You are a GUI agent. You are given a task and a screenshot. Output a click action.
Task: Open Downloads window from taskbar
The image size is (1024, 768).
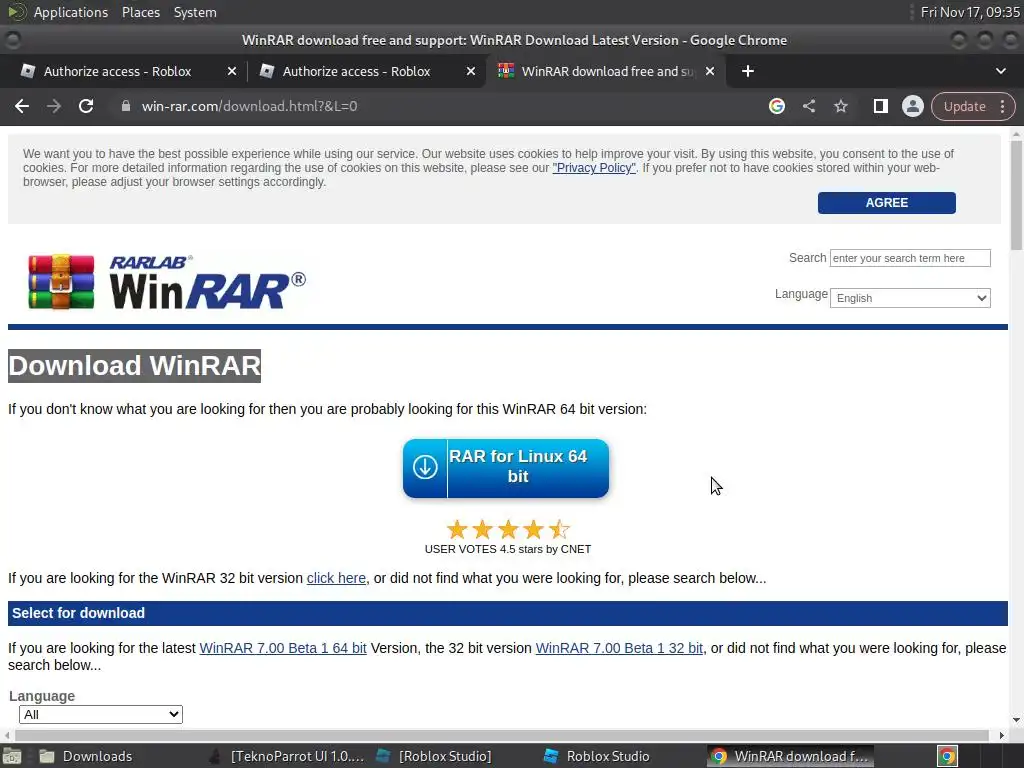coord(85,756)
